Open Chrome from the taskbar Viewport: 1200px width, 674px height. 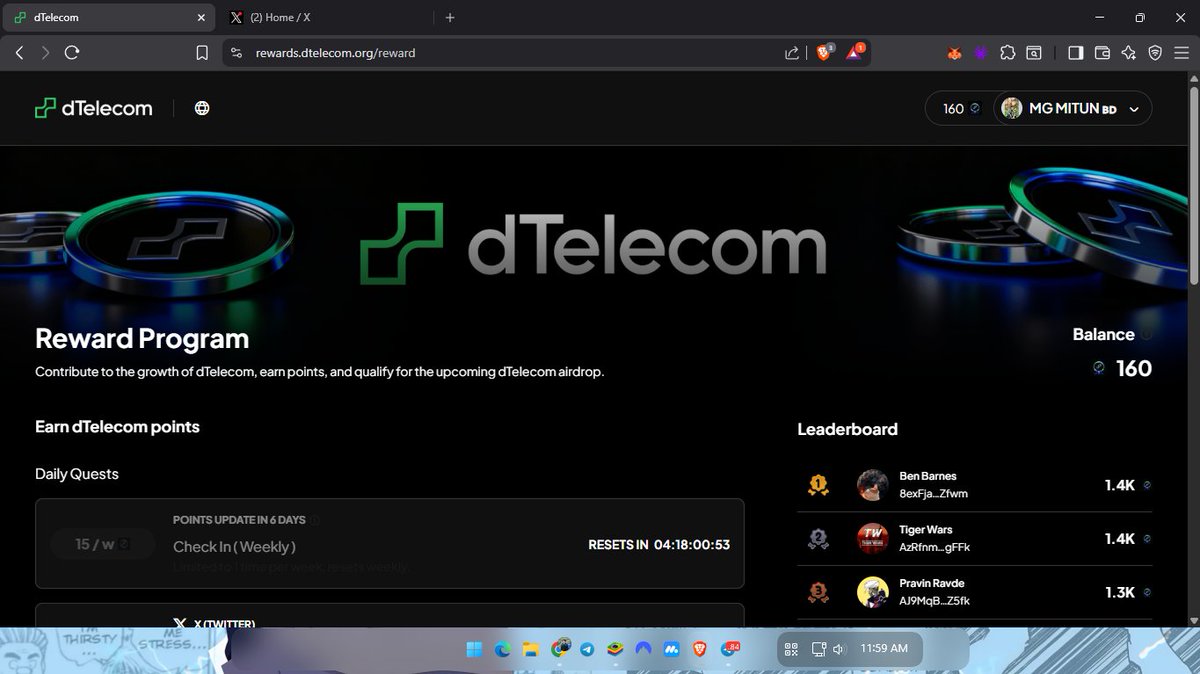click(x=562, y=649)
